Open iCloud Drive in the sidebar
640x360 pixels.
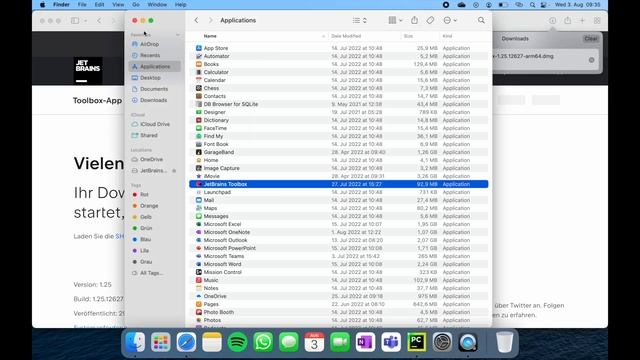tap(155, 124)
